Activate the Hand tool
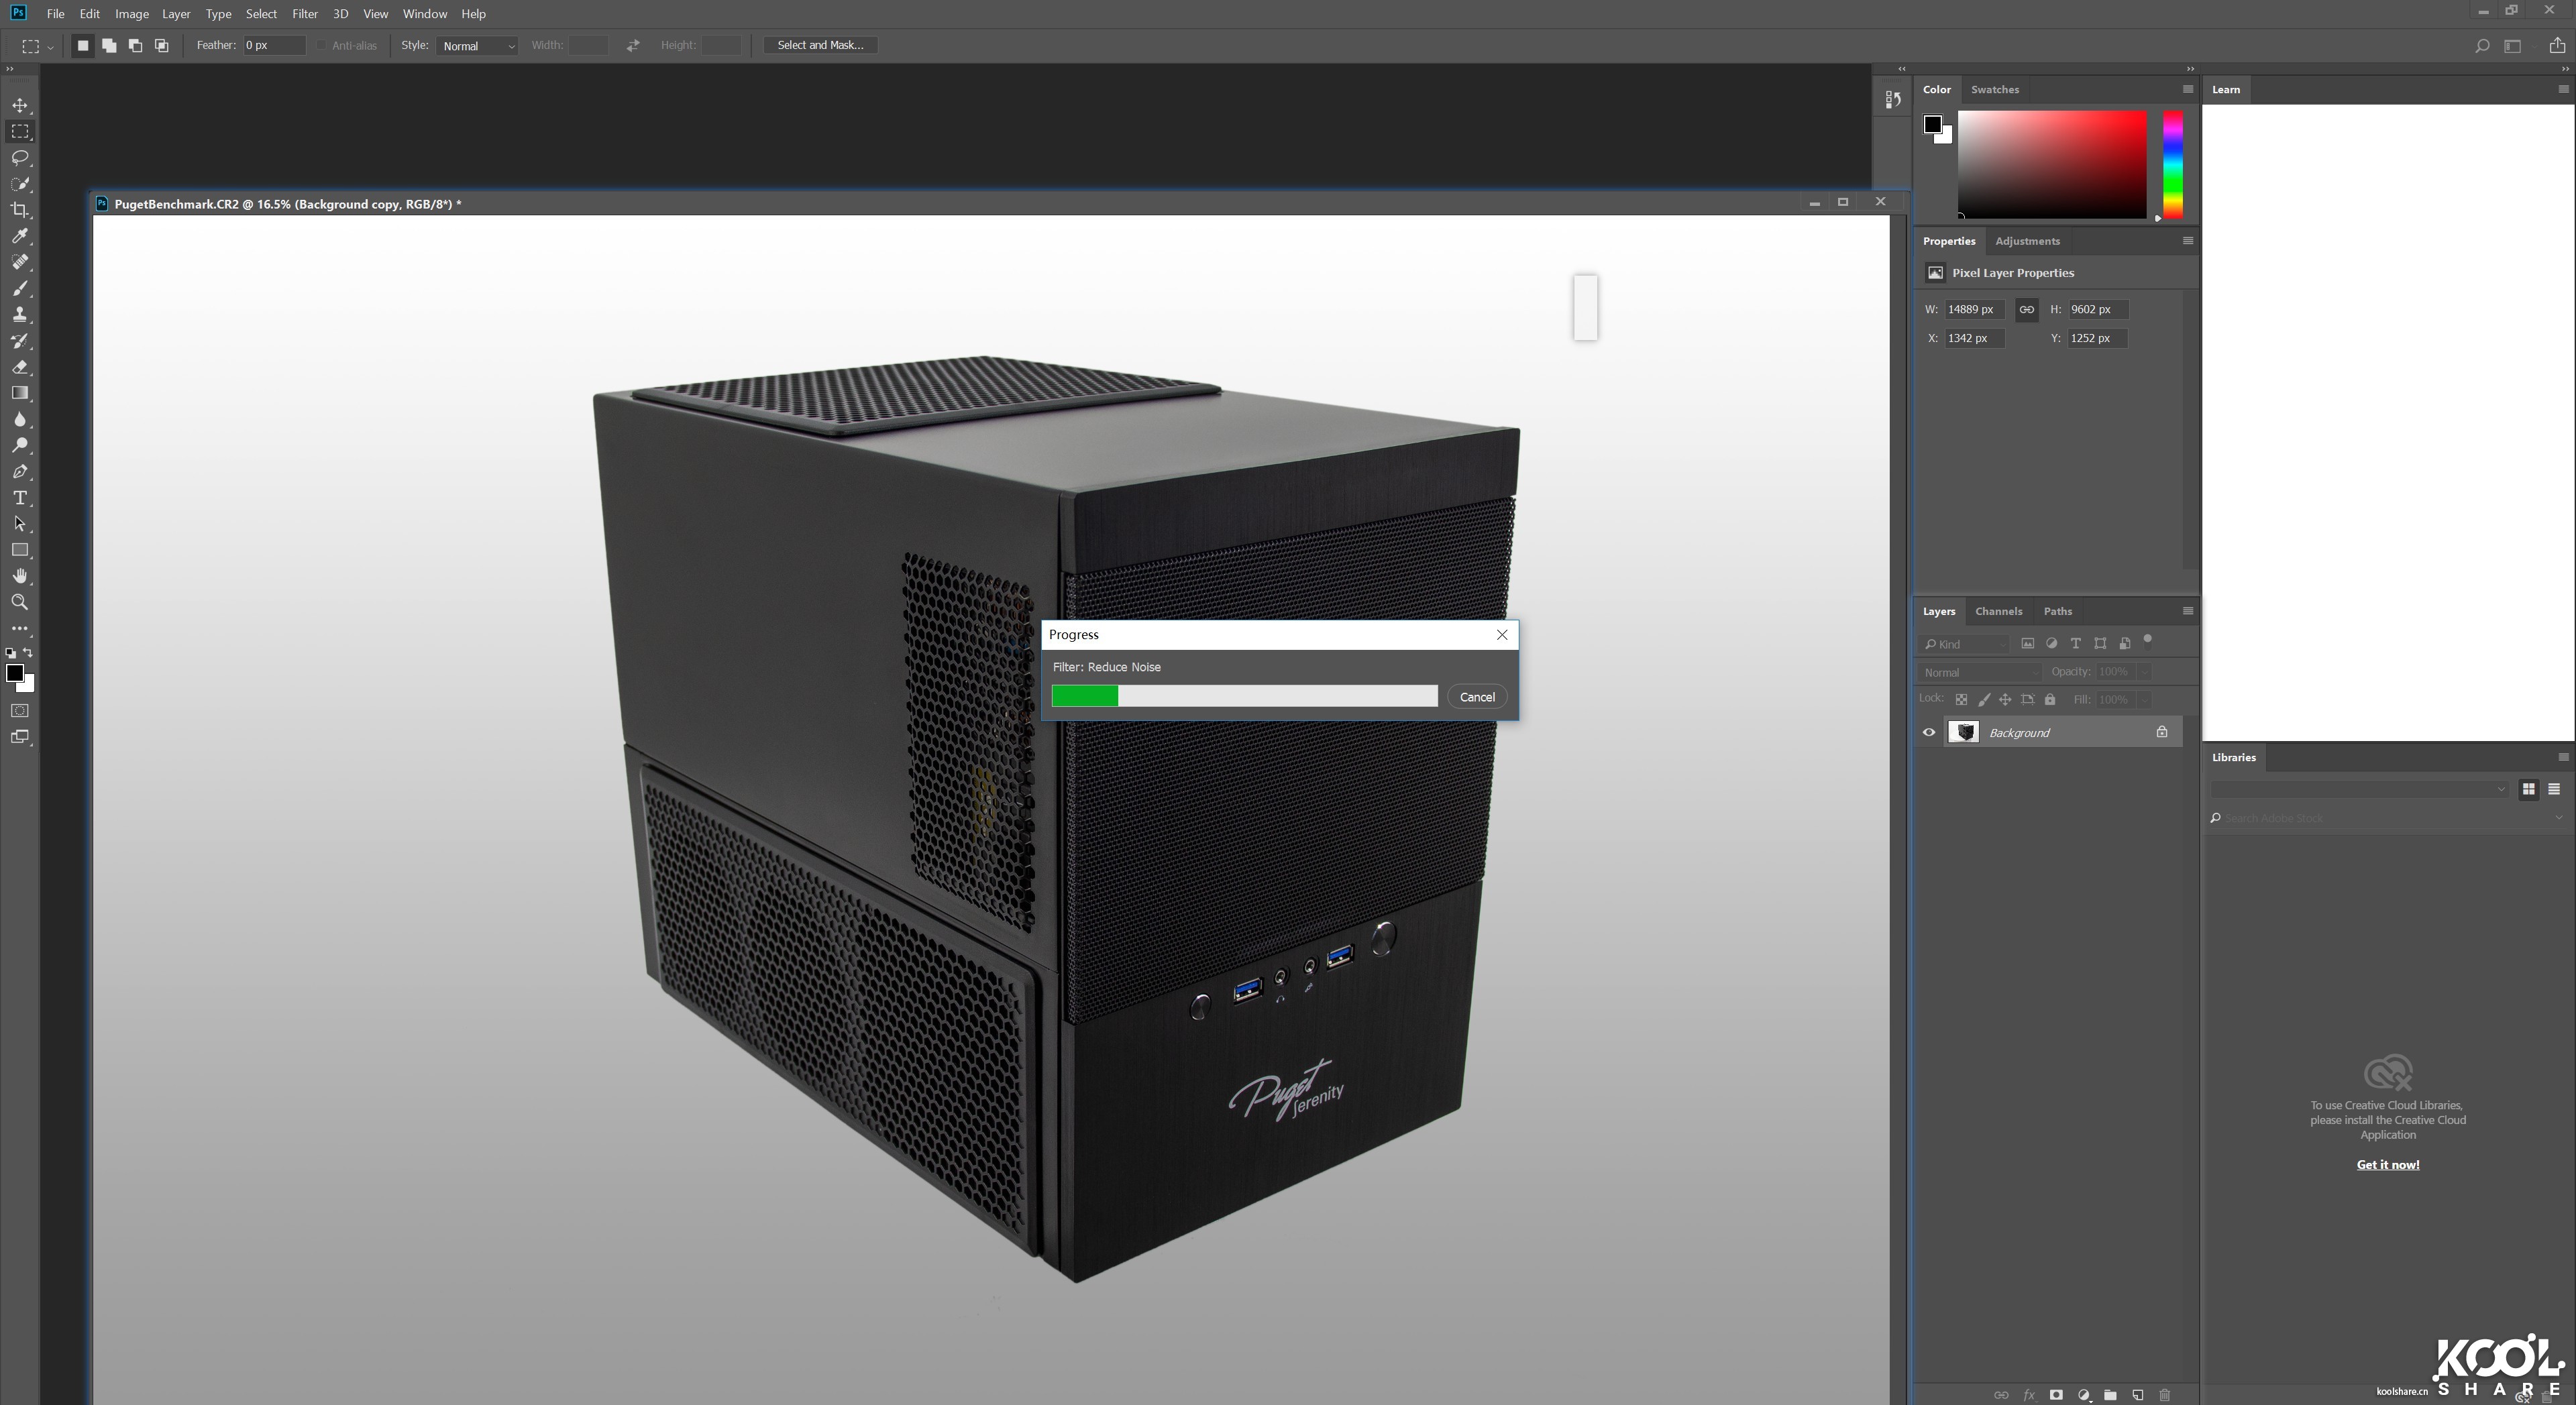This screenshot has height=1405, width=2576. tap(20, 576)
